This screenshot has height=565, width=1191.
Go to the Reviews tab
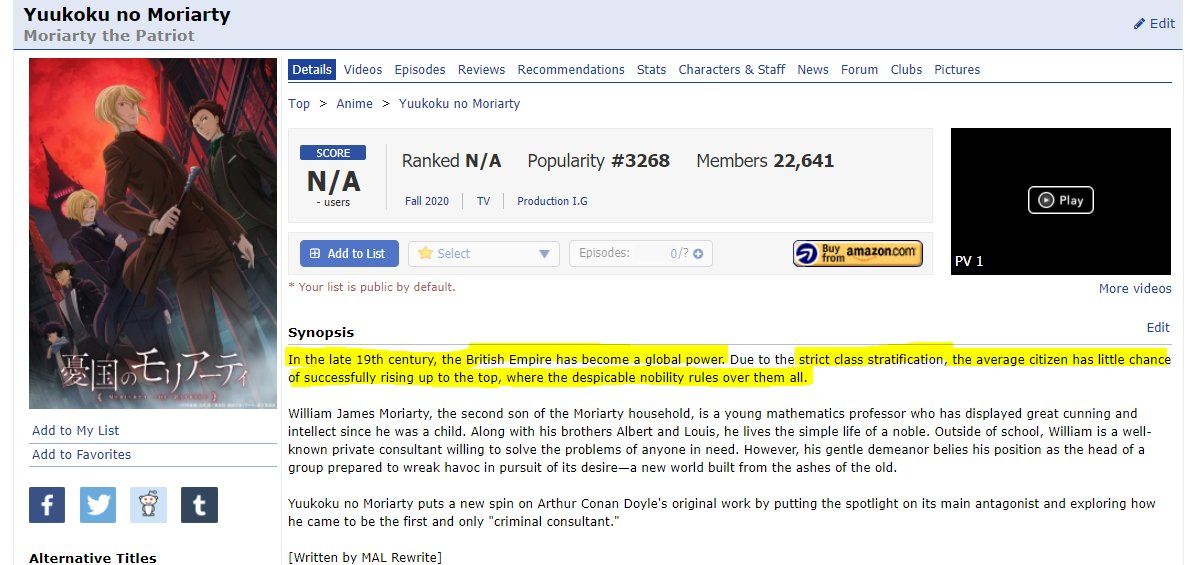coord(481,70)
